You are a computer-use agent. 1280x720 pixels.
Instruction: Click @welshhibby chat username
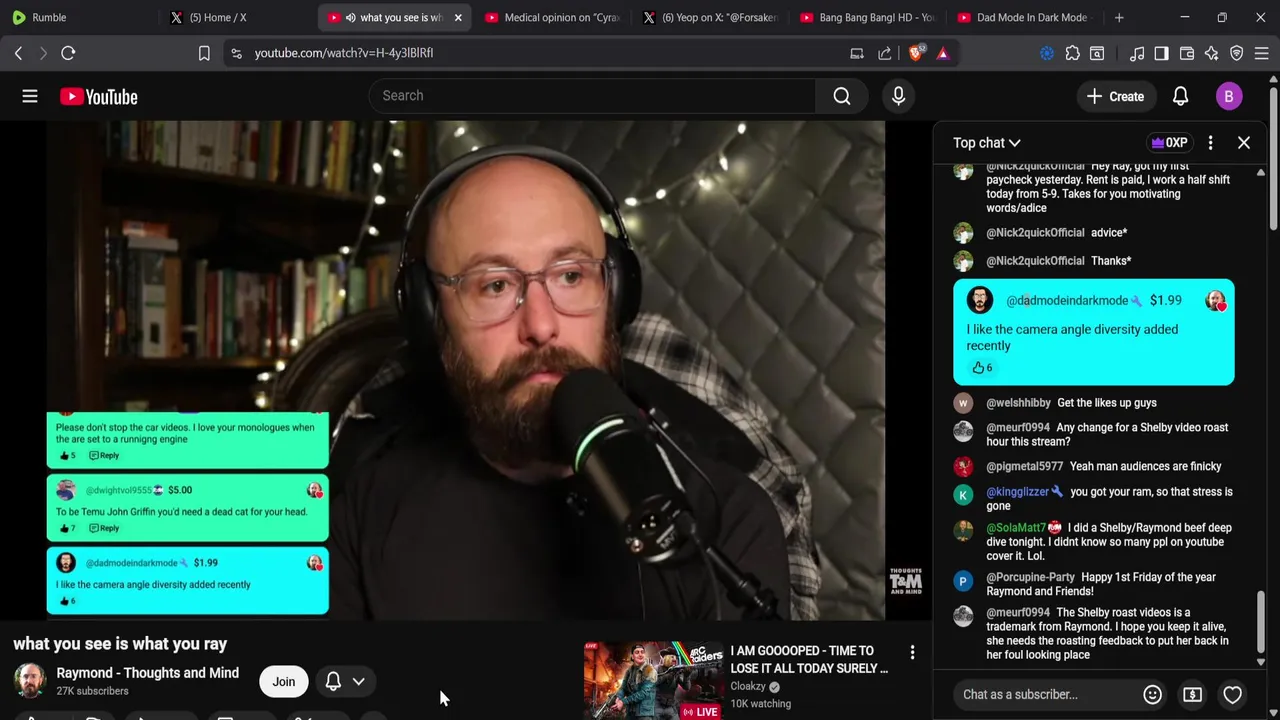pos(1018,403)
